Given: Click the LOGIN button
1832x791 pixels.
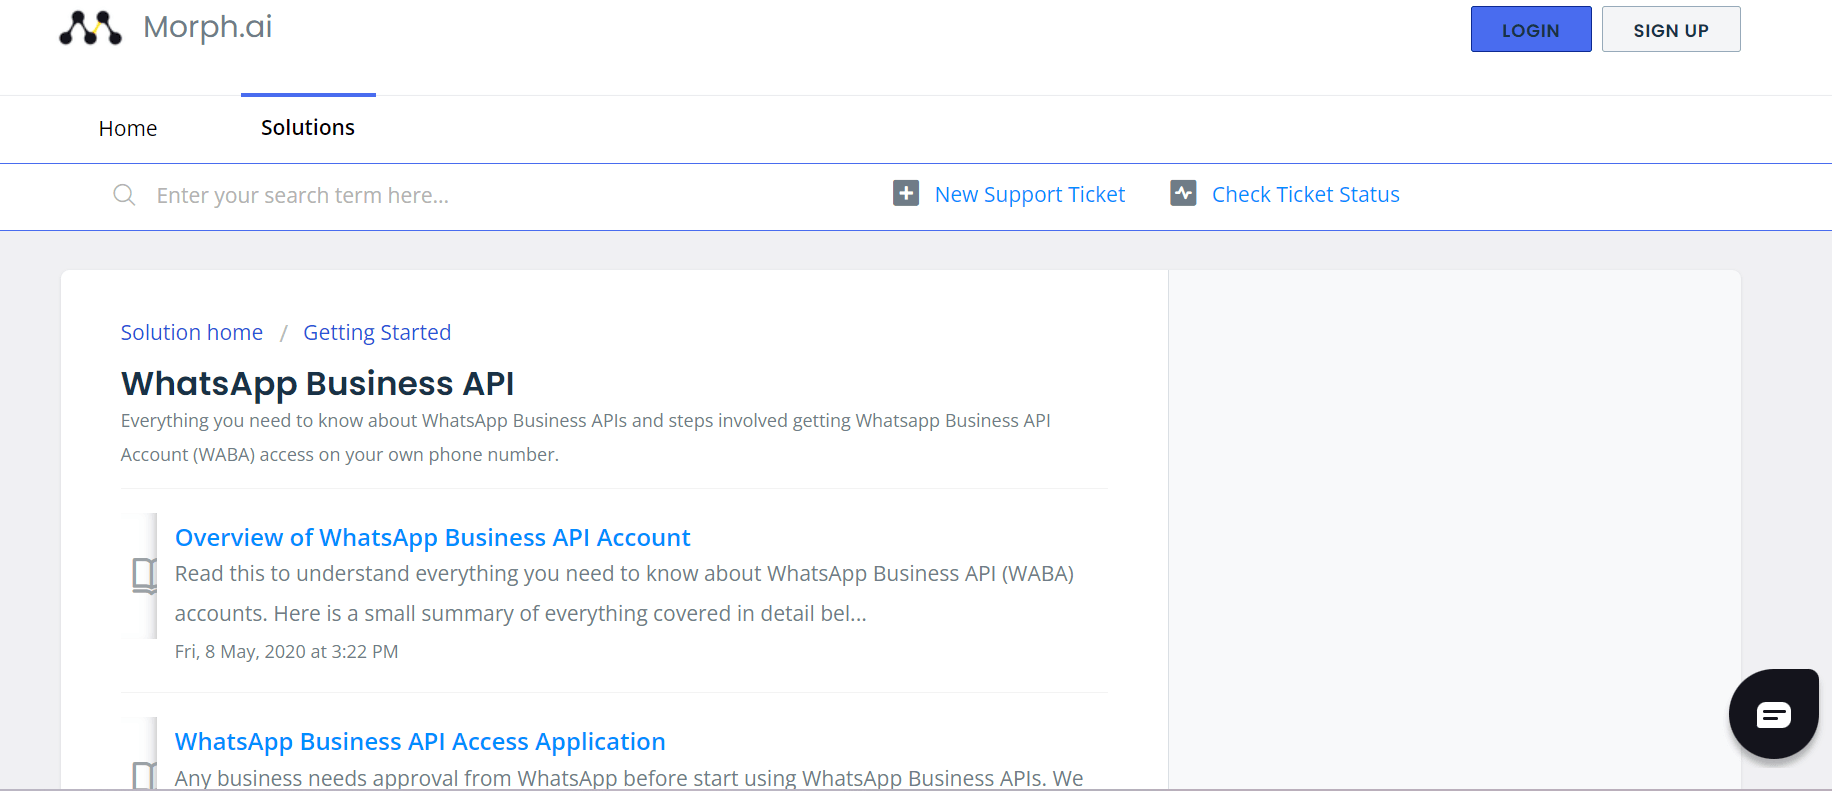Looking at the screenshot, I should coord(1531,29).
